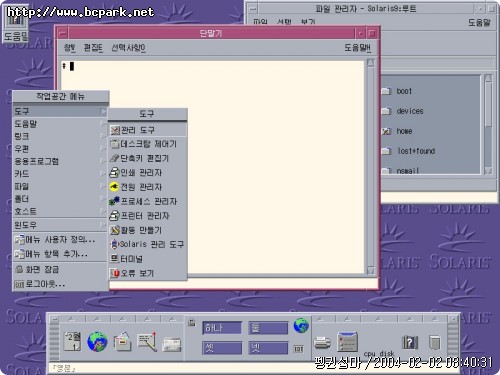Select the devices folder in File Manager
This screenshot has width=500, height=375.
(x=403, y=111)
